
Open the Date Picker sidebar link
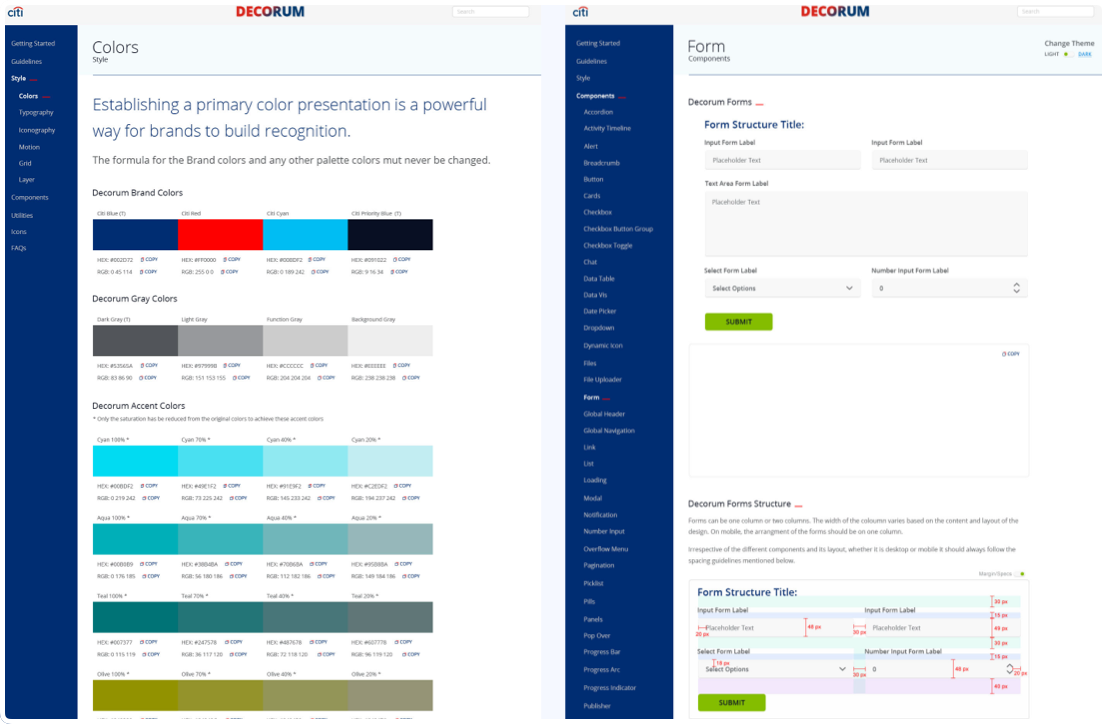[x=599, y=311]
